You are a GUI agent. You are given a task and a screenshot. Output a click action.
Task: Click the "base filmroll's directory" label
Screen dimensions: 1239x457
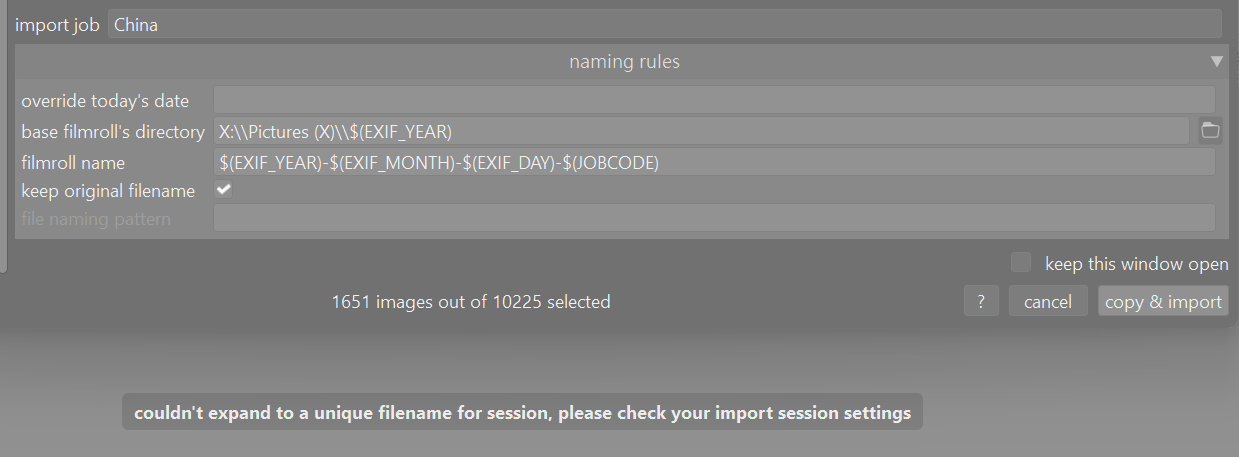click(x=112, y=131)
